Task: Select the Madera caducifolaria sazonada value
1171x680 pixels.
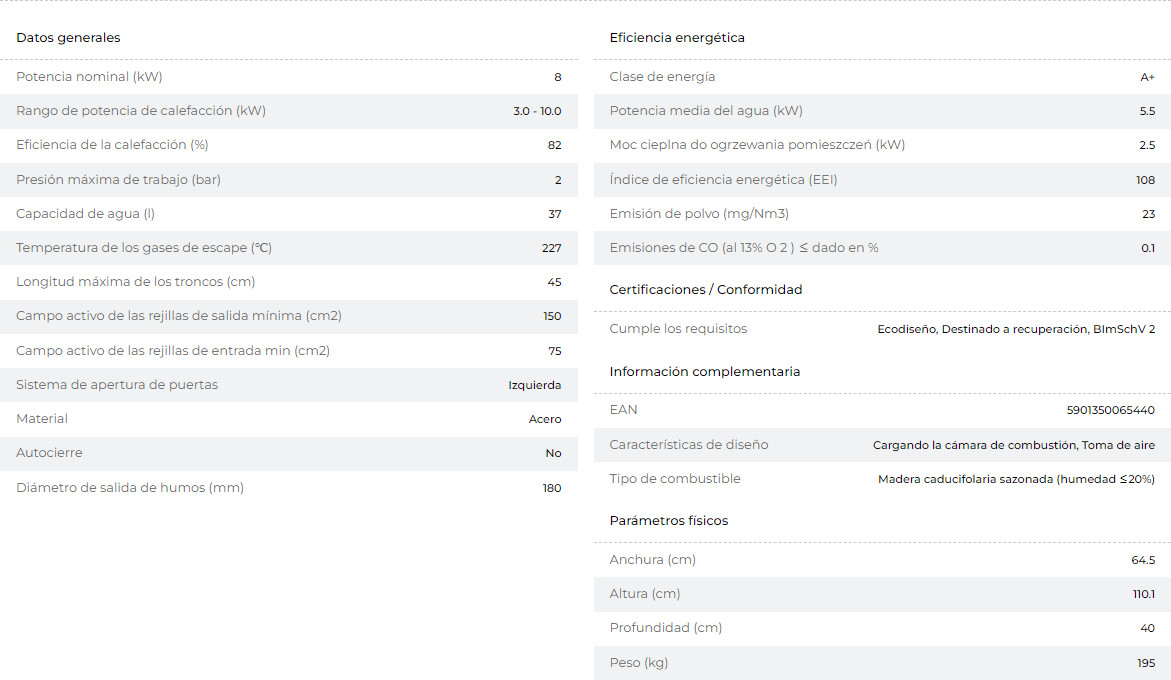Action: point(1016,480)
